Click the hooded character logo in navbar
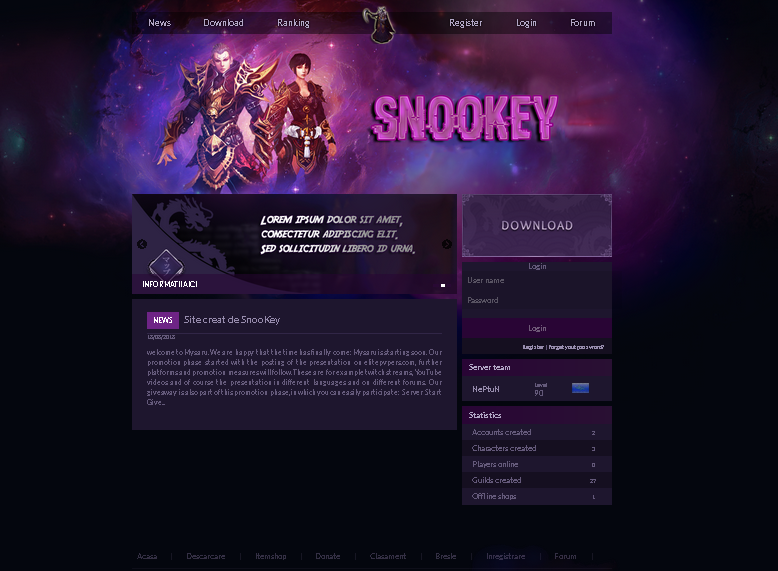778x571 pixels. point(380,24)
